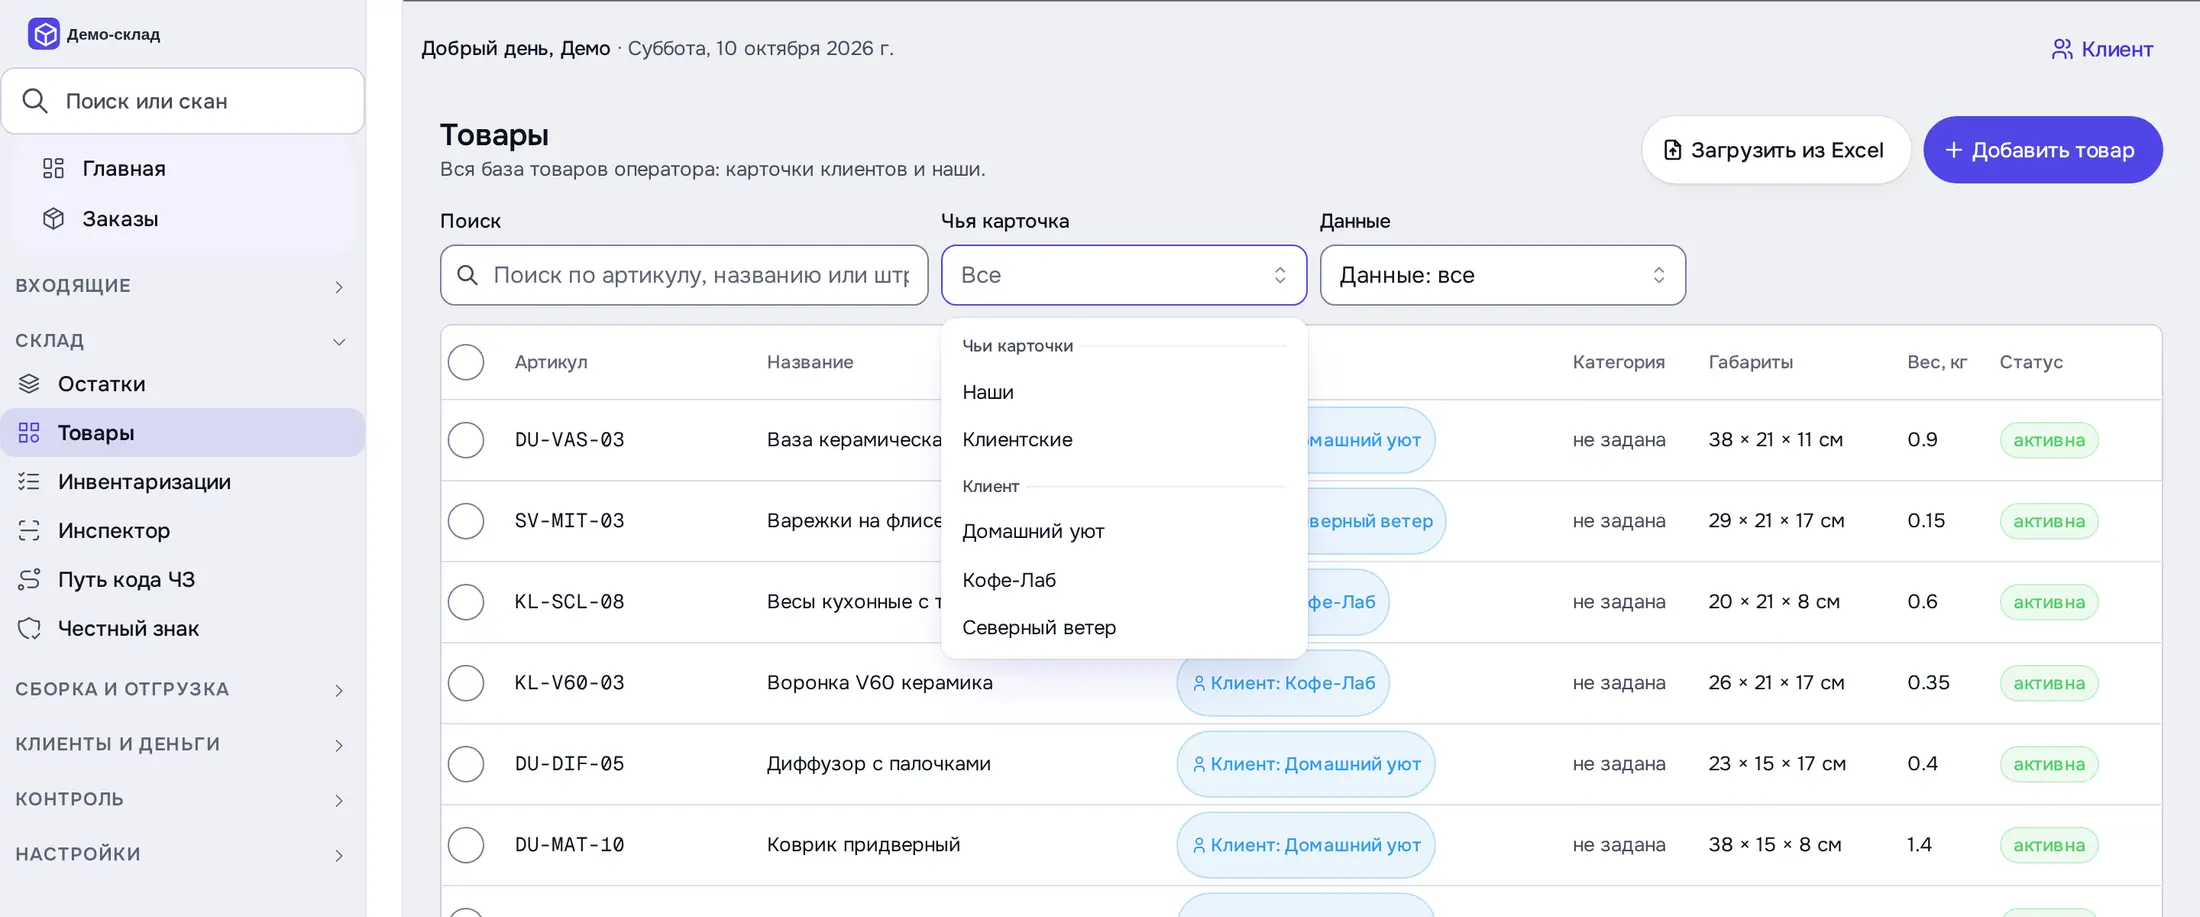Sort by the Артикул column header

pos(551,362)
